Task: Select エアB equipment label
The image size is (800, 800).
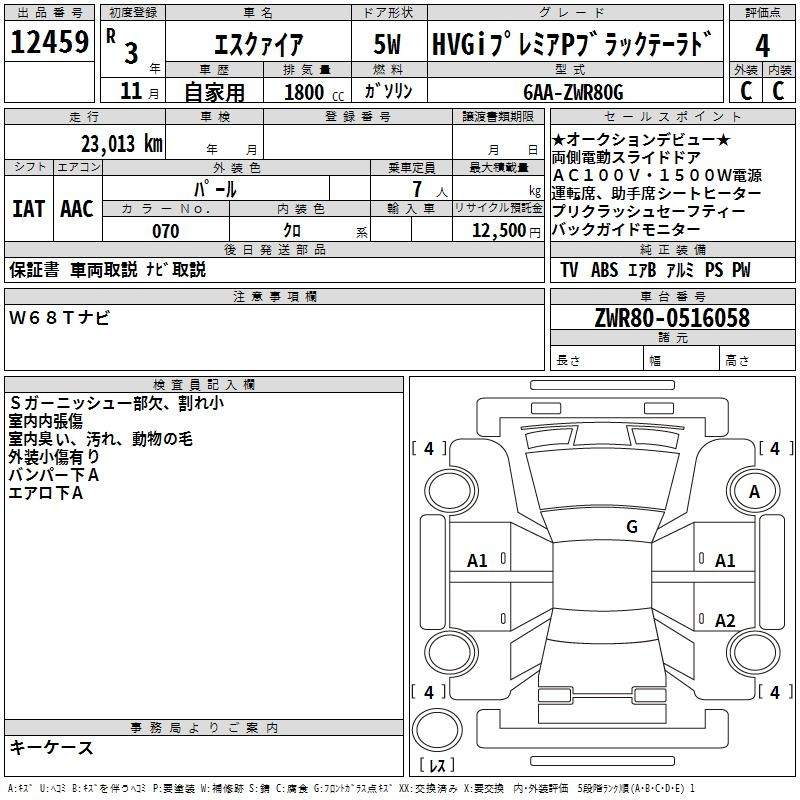Action: pyautogui.click(x=641, y=269)
